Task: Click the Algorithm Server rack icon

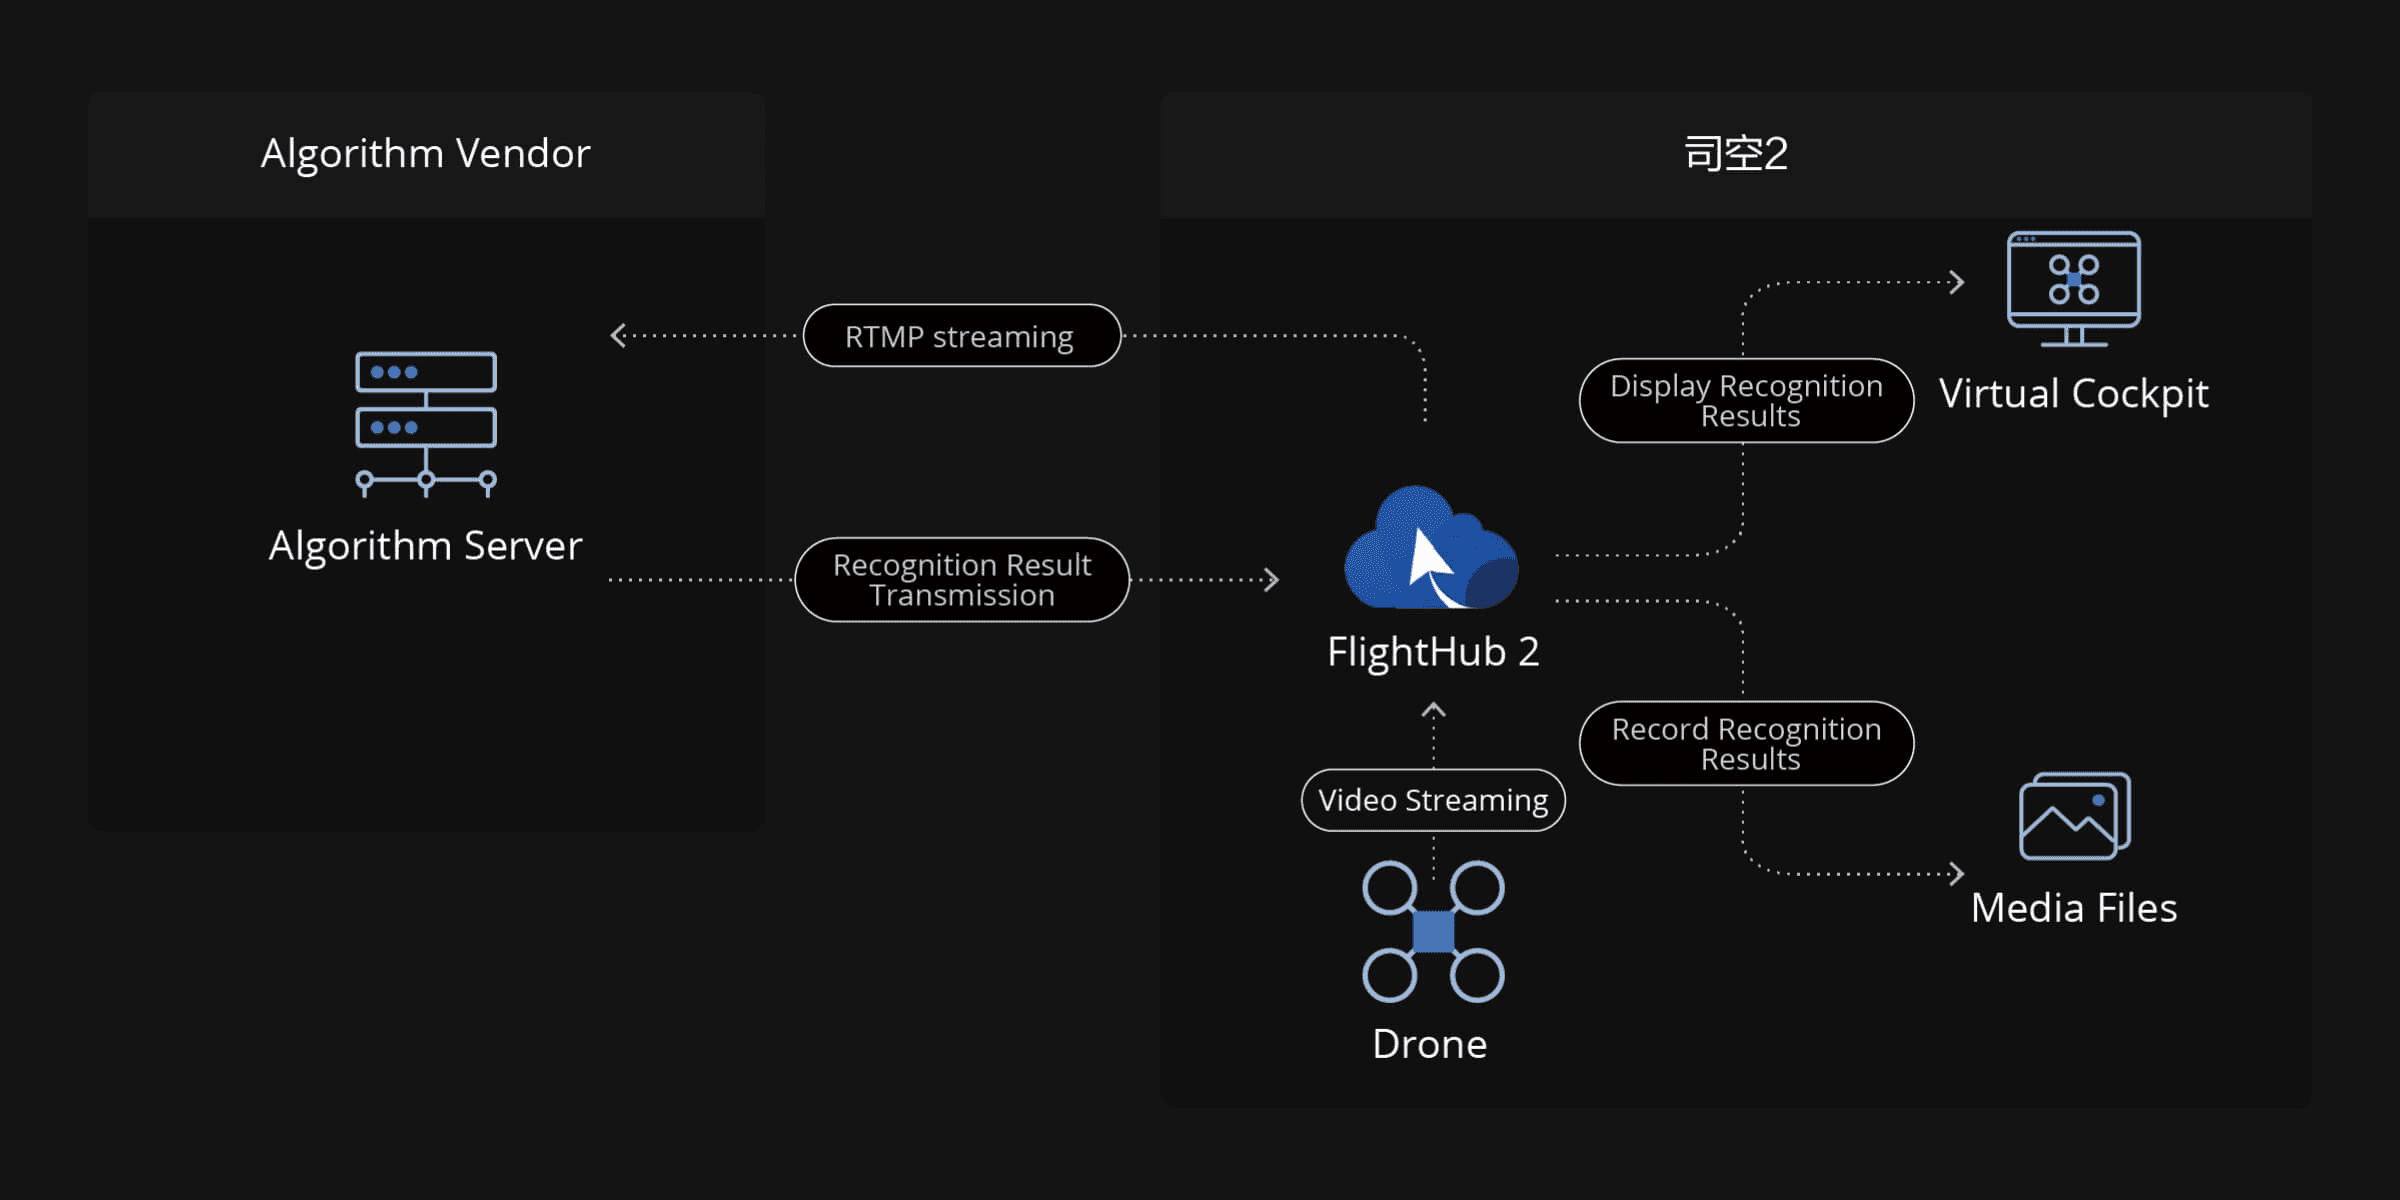Action: click(426, 424)
